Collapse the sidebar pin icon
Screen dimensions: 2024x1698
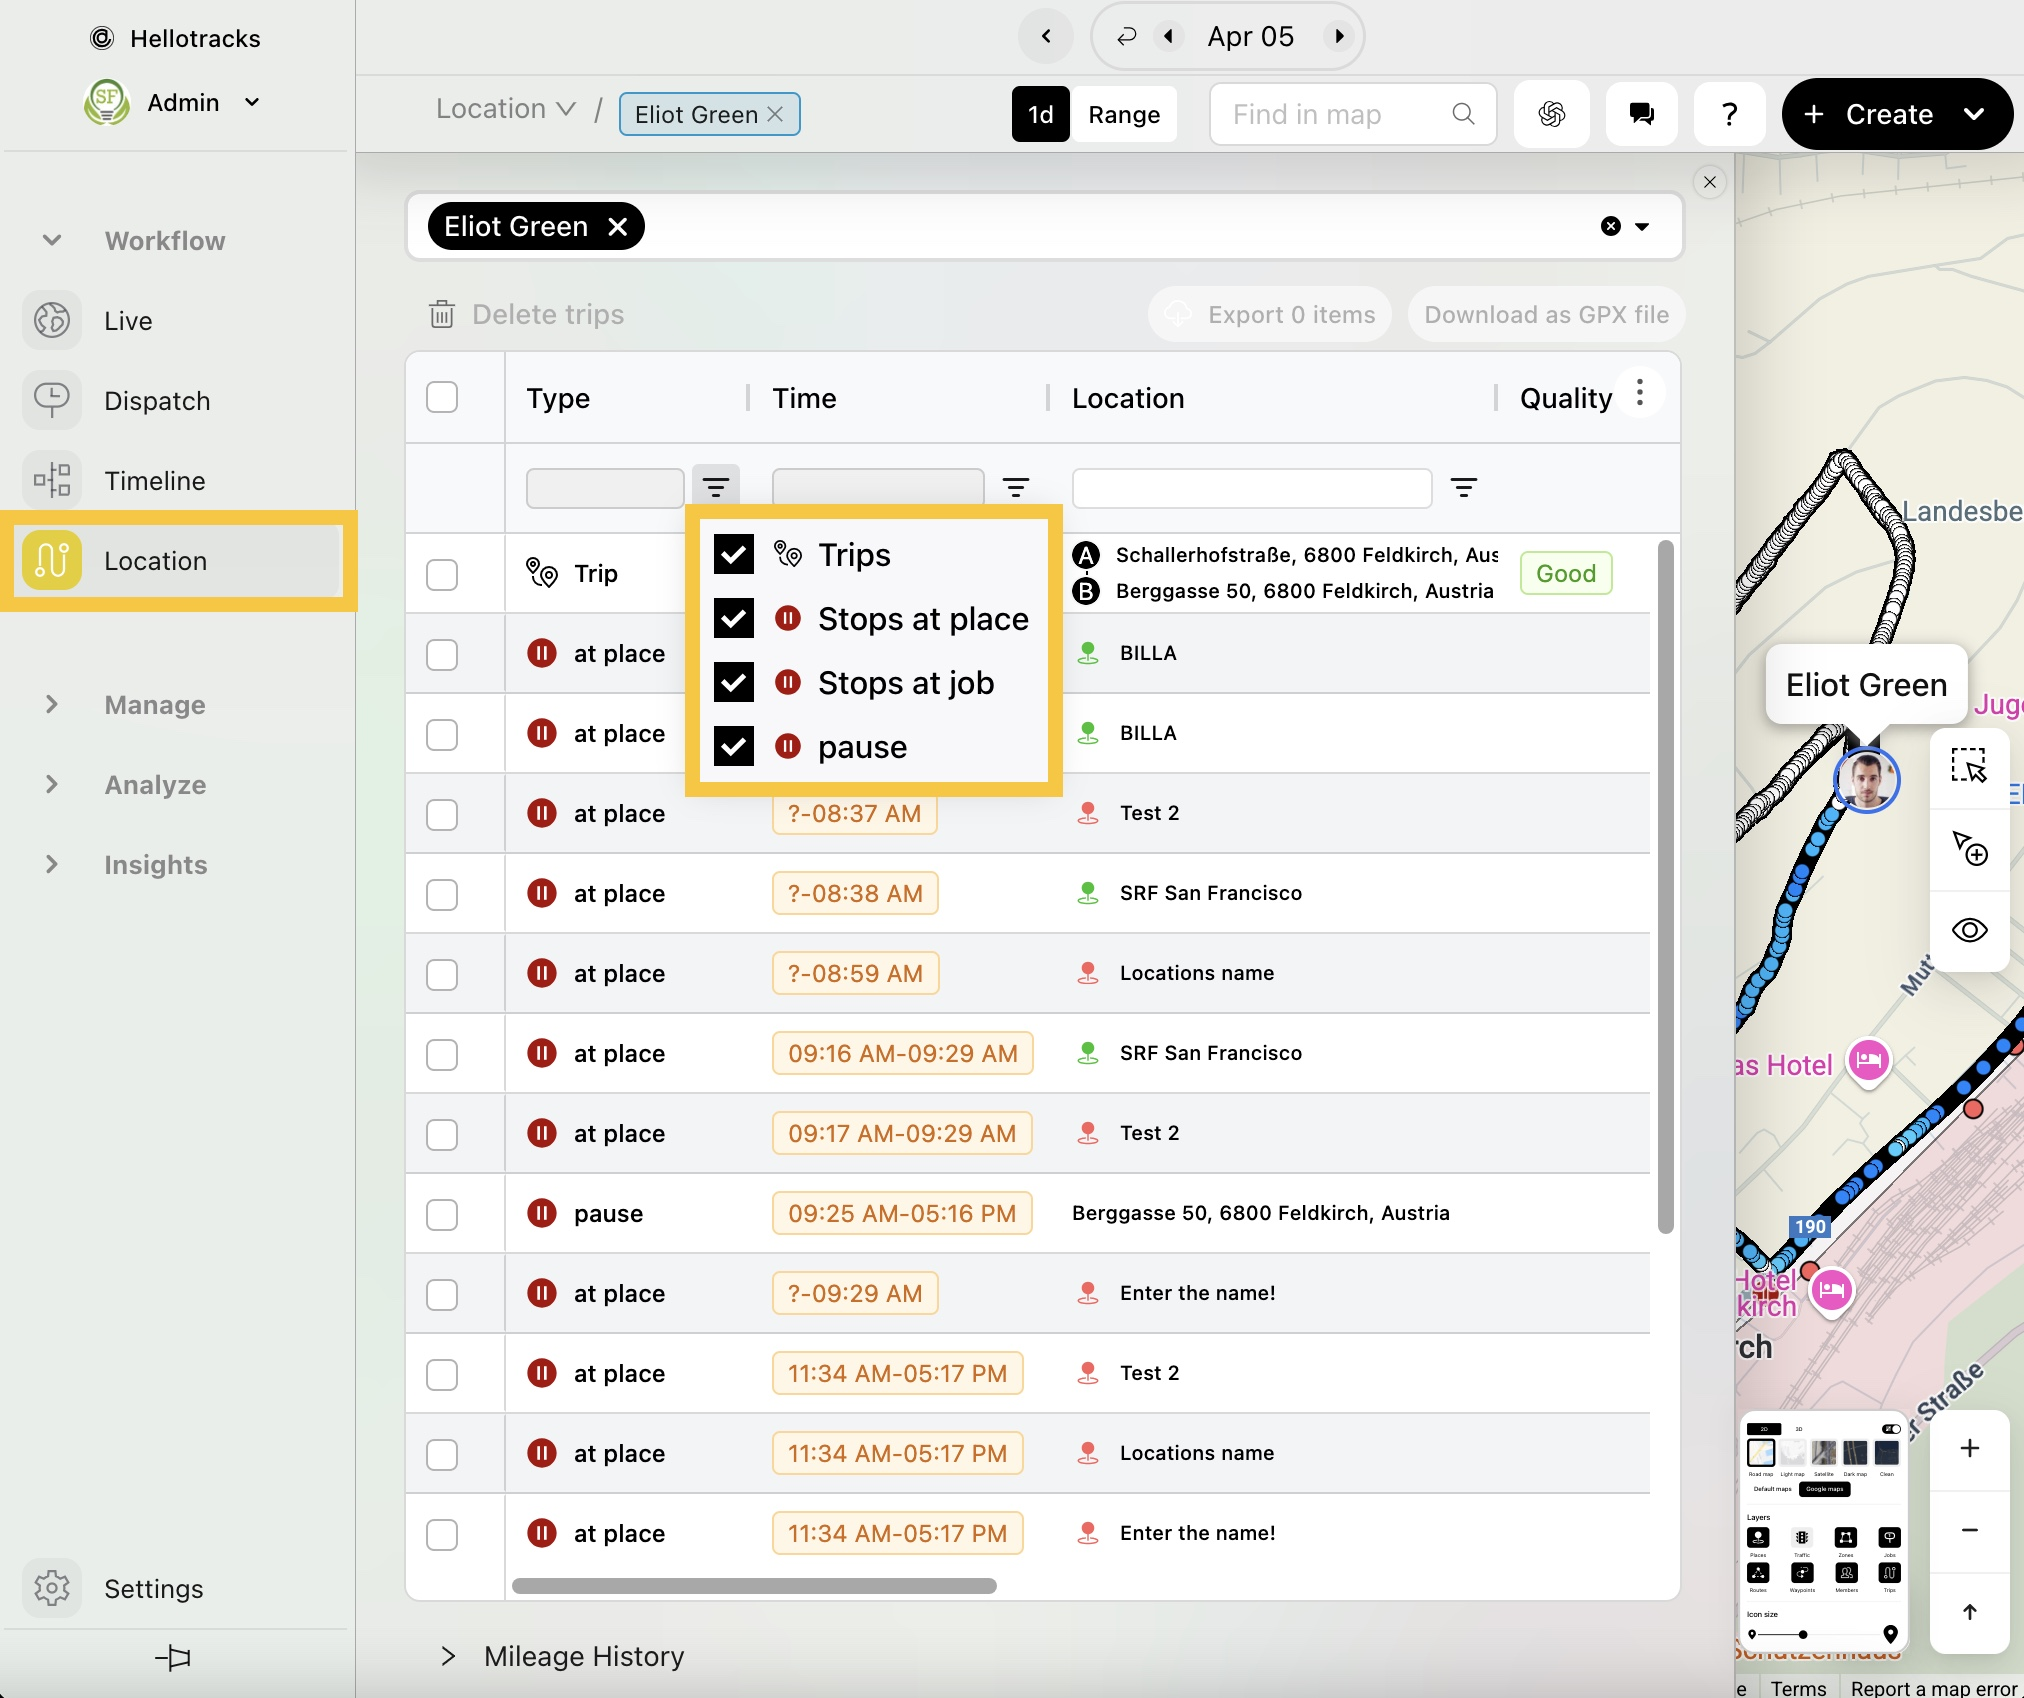click(173, 1657)
